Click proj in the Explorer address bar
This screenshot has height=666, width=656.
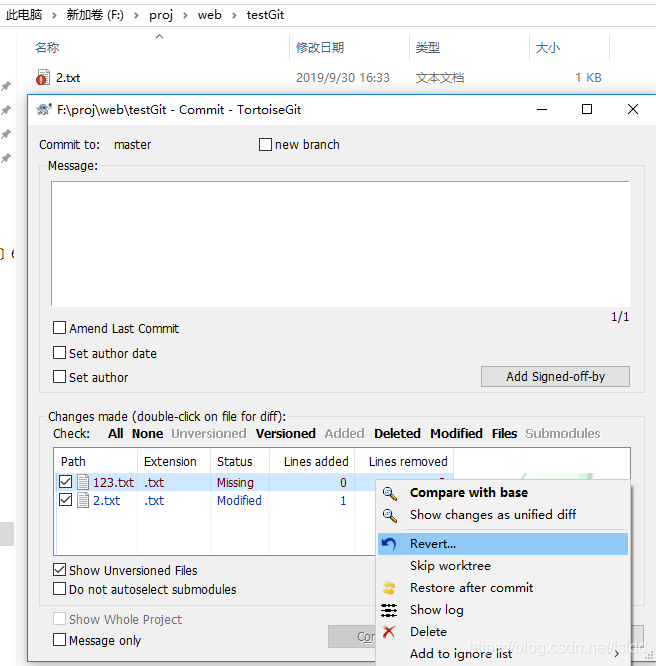(161, 15)
